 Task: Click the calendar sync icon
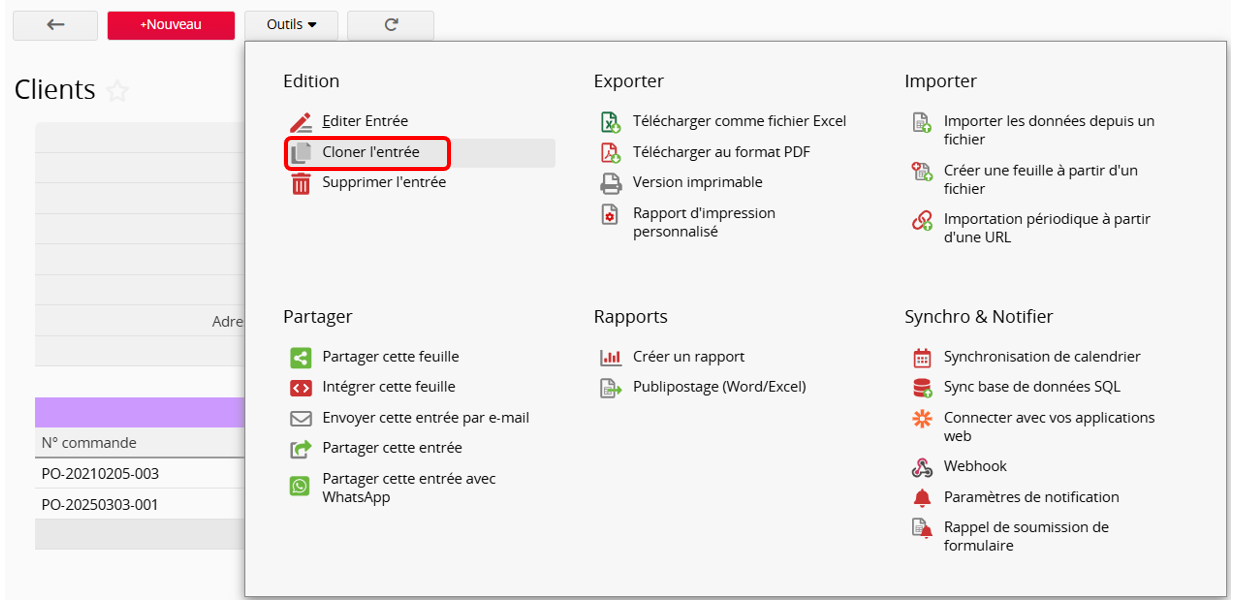pyautogui.click(x=921, y=357)
